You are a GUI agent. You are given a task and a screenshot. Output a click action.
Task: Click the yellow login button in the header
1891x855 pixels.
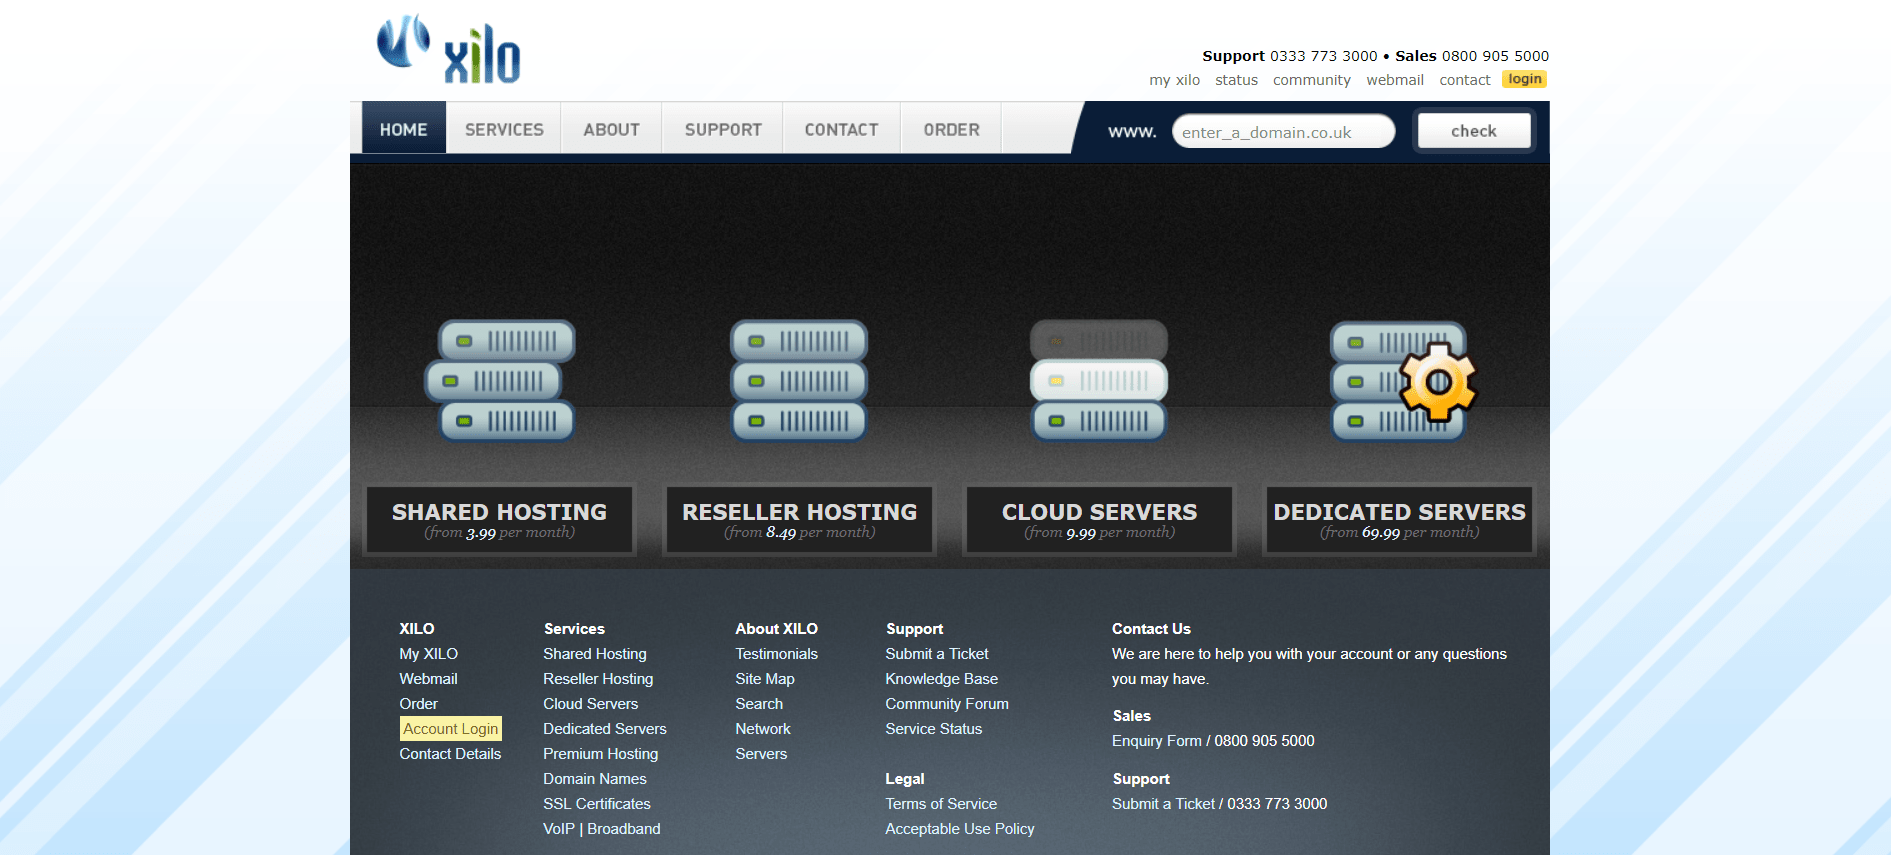(1524, 79)
